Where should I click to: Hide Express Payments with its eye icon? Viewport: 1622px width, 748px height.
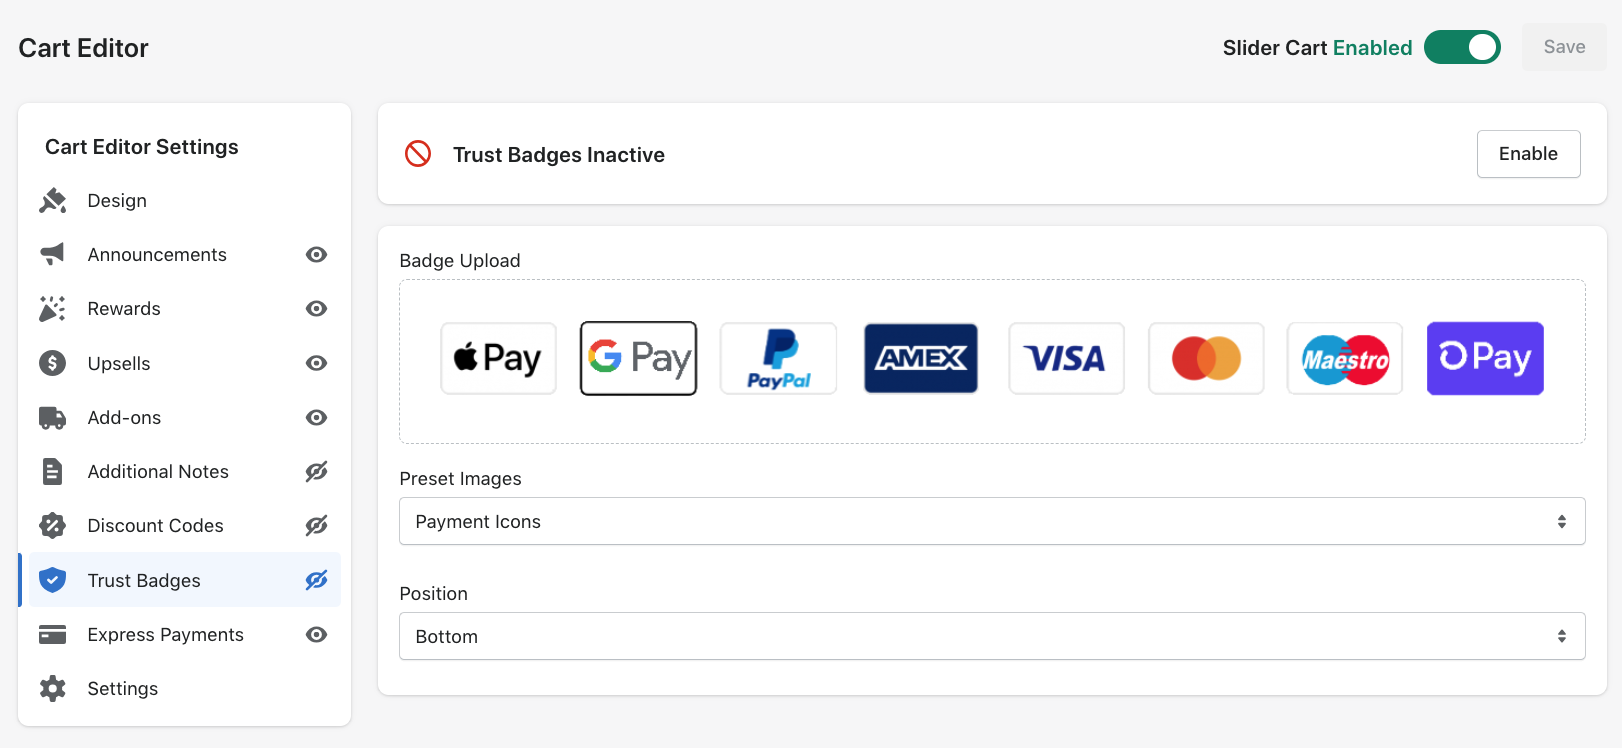pos(317,635)
